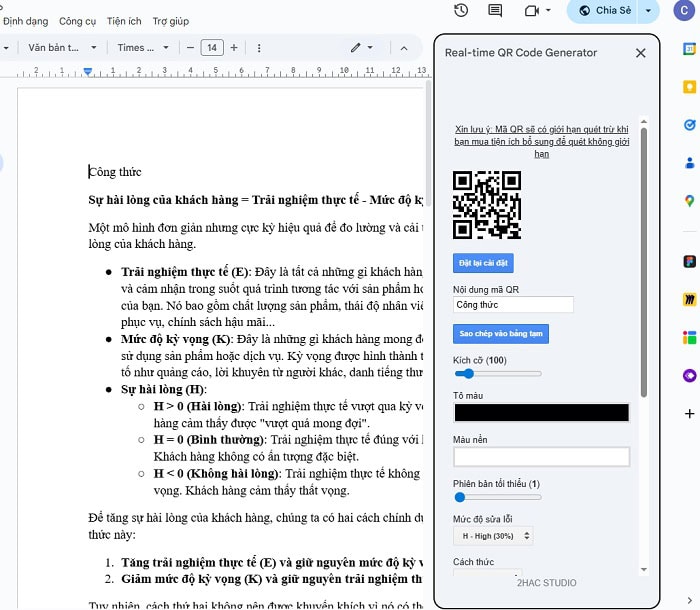Click the Công thức heading text
Image resolution: width=700 pixels, height=610 pixels.
115,172
